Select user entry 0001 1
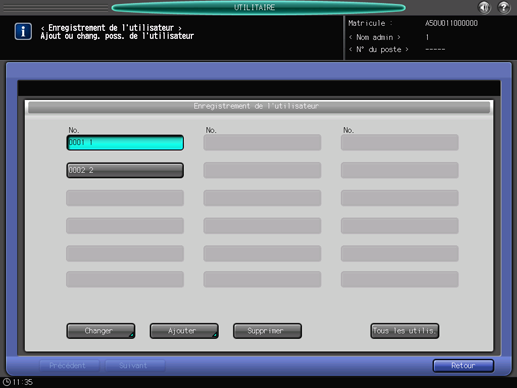This screenshot has height=388, width=517. [125, 143]
